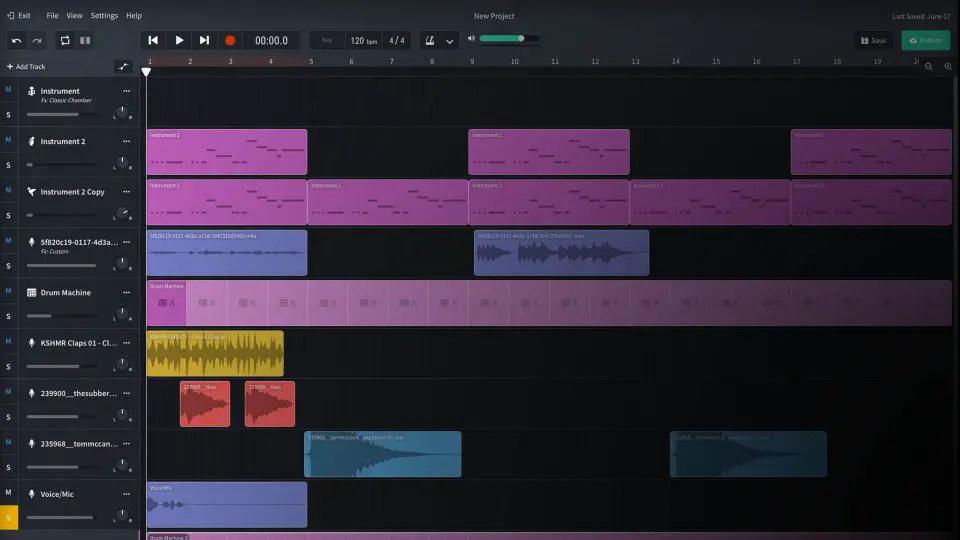Solo the 239900__thesubber track

click(9, 417)
